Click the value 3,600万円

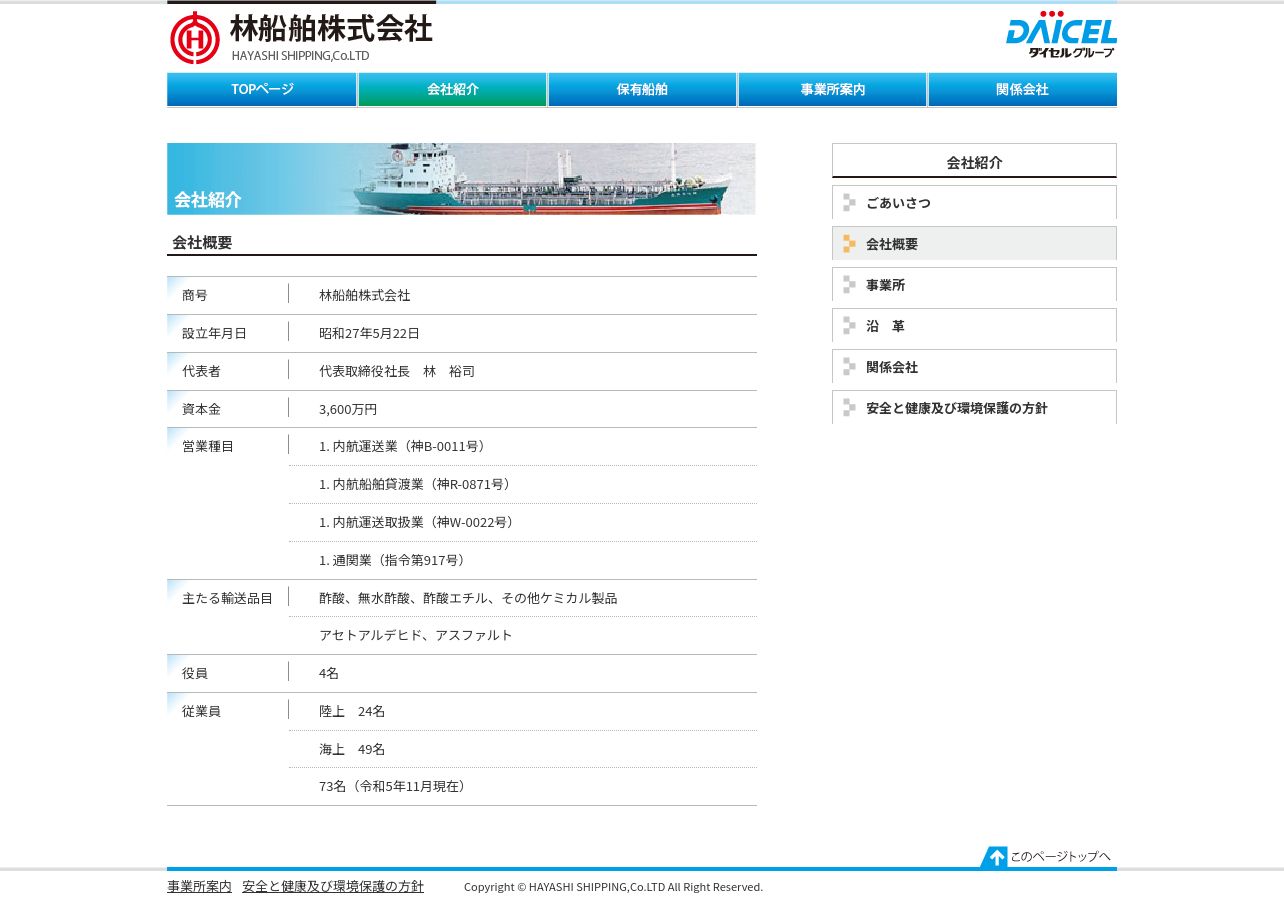[348, 409]
